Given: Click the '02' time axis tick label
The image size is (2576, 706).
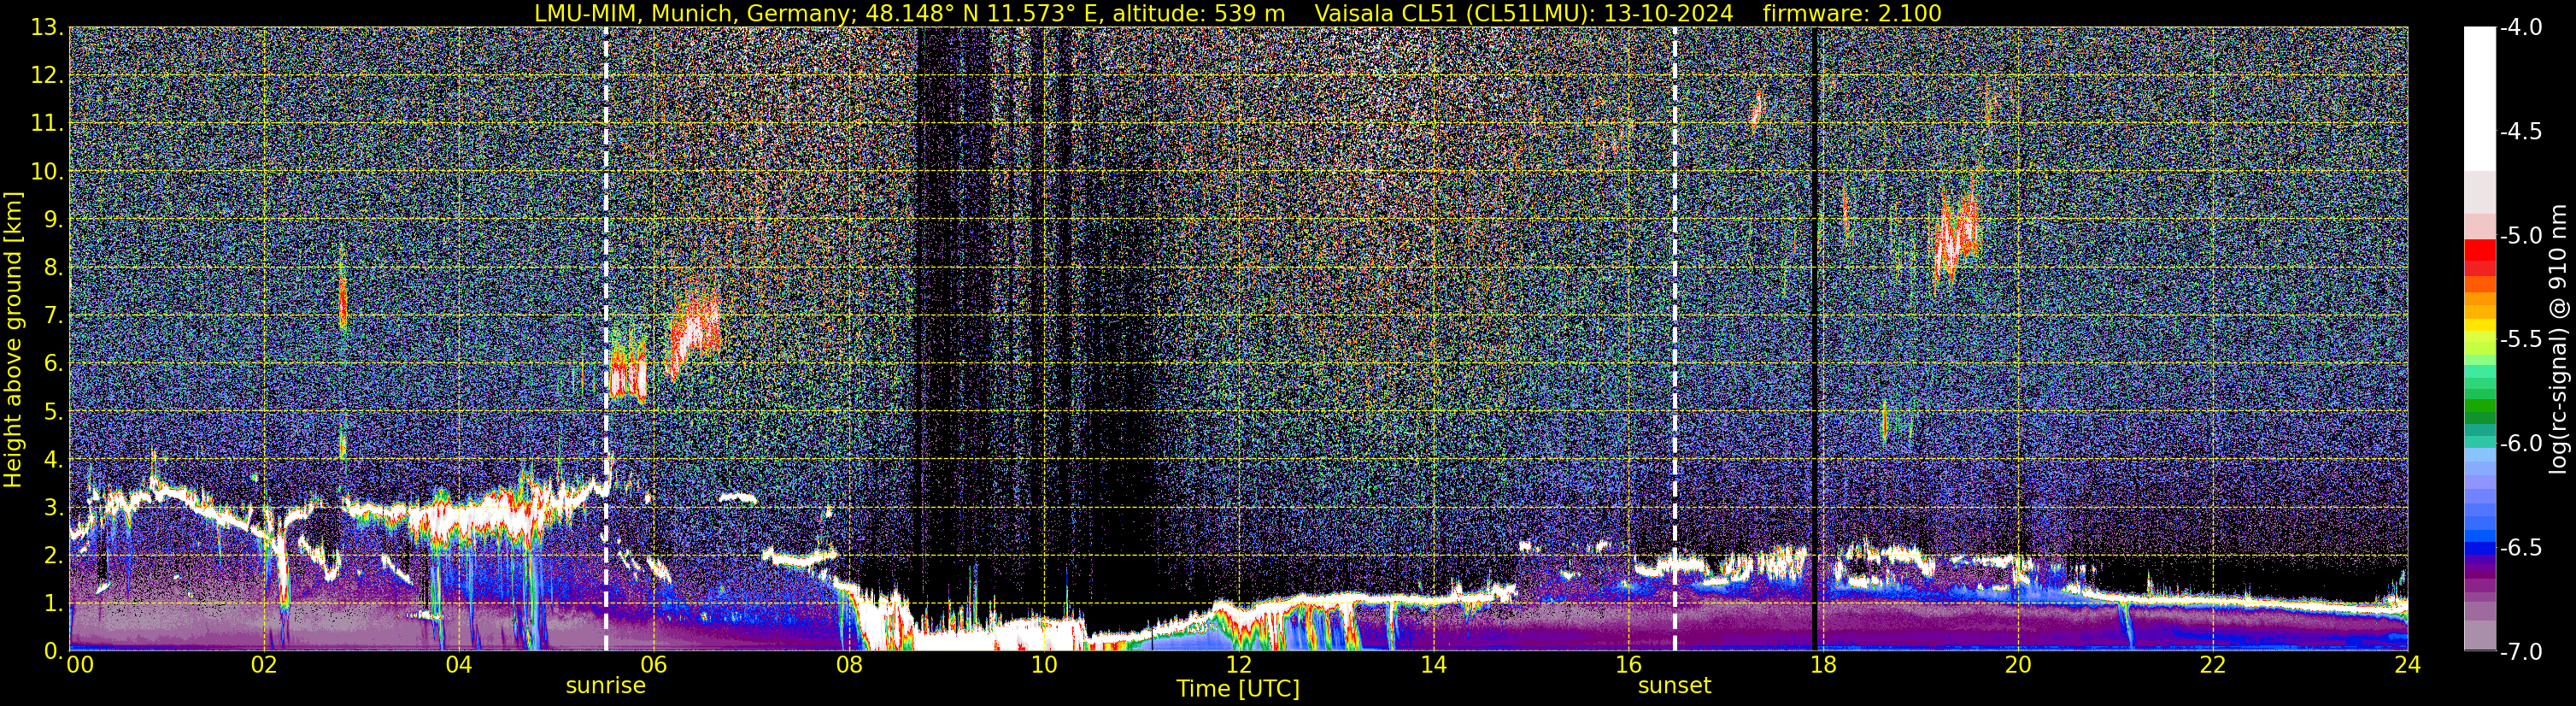Looking at the screenshot, I should (264, 665).
